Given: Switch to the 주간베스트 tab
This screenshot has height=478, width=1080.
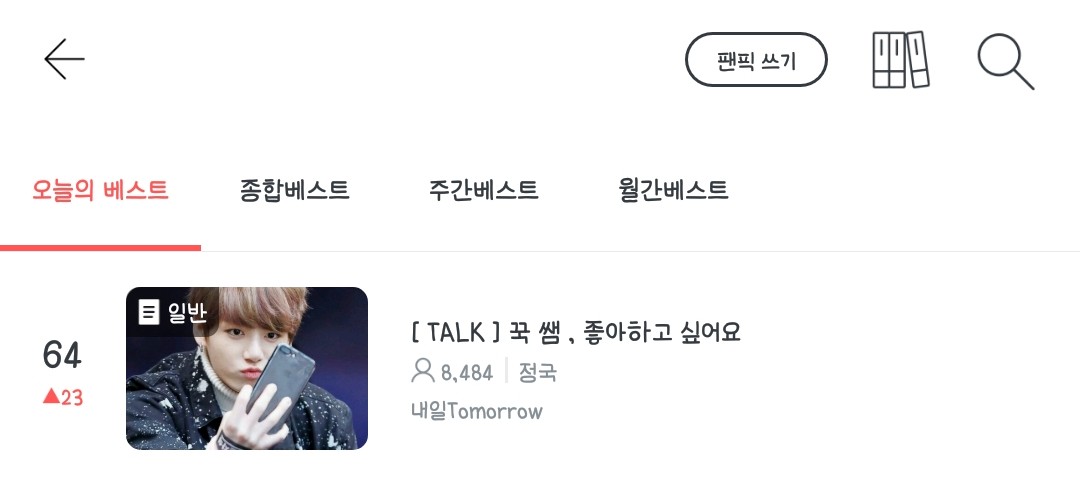Looking at the screenshot, I should click(x=484, y=189).
